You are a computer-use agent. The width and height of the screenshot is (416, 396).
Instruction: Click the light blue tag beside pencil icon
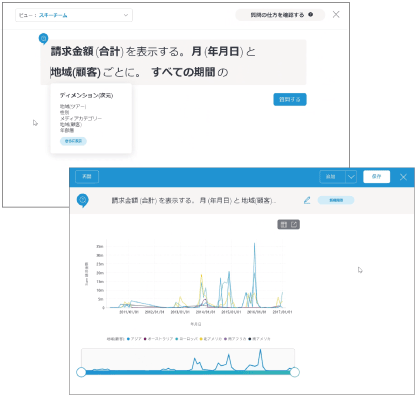[336, 200]
